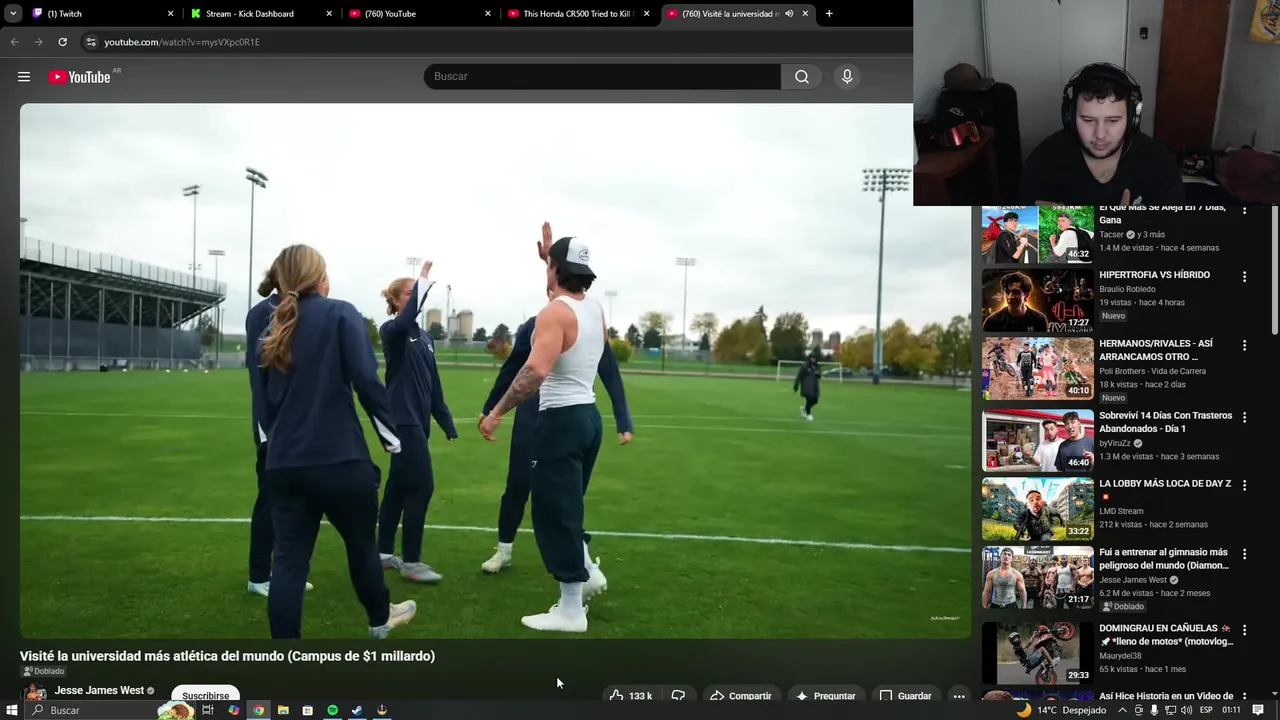Switch to the (760) YouTube tab

[x=418, y=14]
